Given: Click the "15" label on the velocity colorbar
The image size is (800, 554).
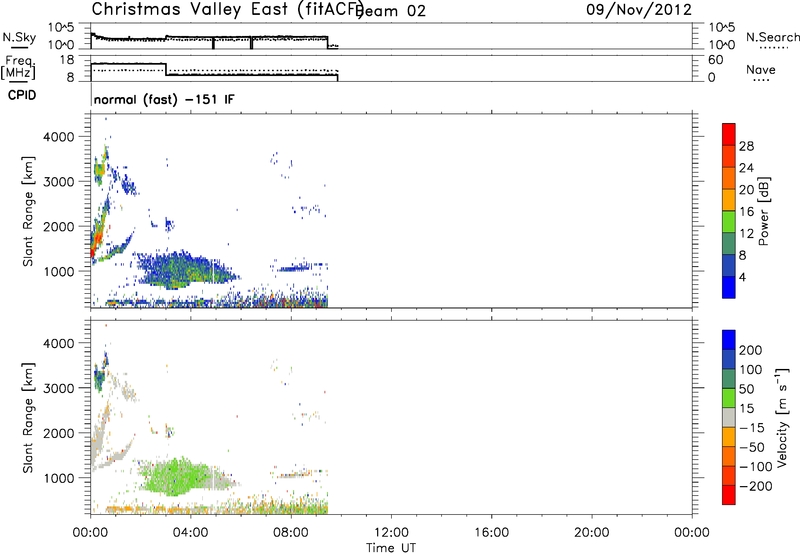Looking at the screenshot, I should (746, 408).
